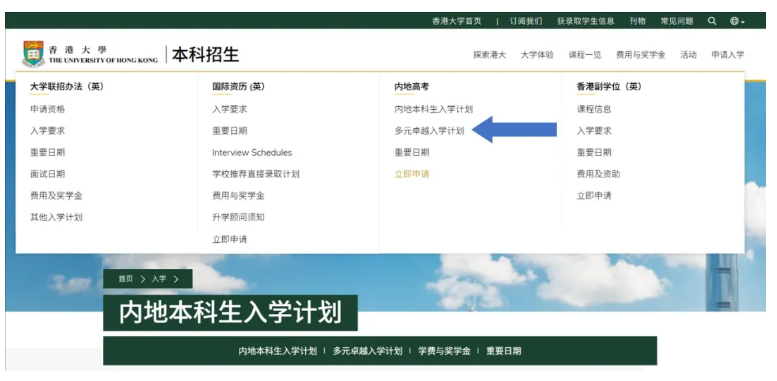Open 入学要求 under 香港副学位
Image resolution: width=777 pixels, height=381 pixels.
[594, 131]
